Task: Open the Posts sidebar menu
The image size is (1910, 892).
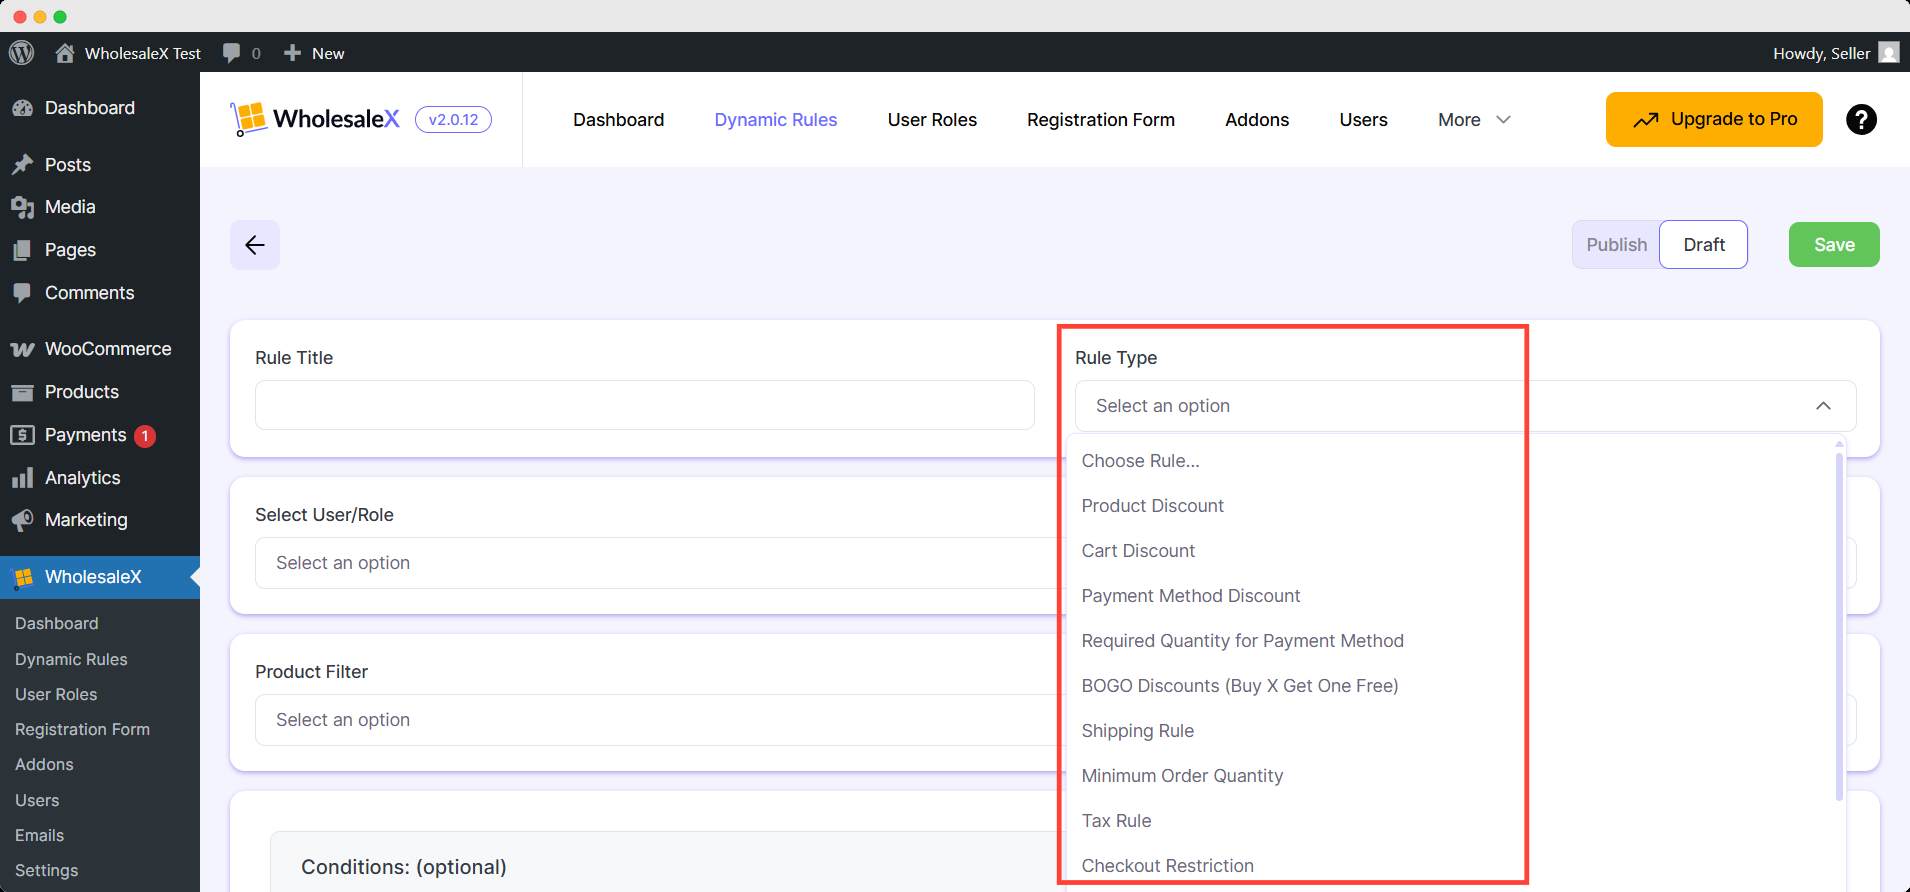Action: (100, 165)
